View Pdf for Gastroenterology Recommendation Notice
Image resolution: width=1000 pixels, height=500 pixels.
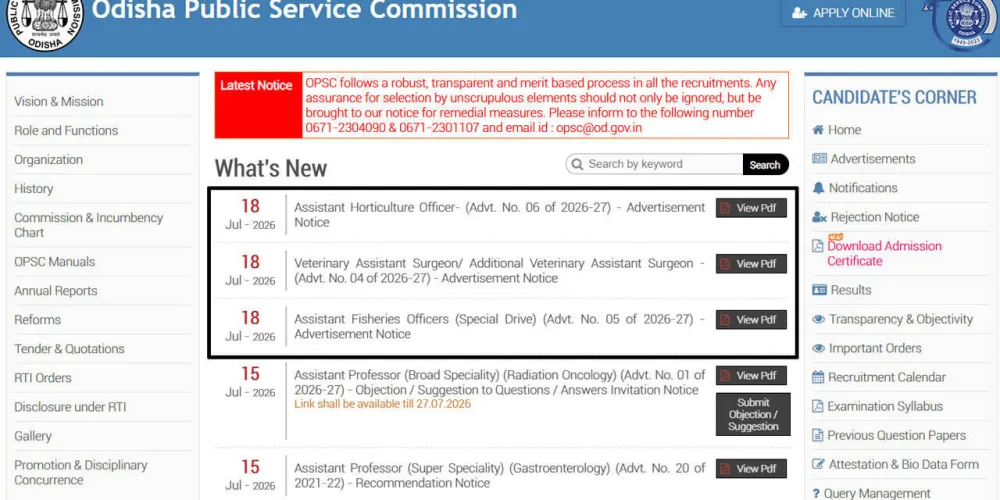751,469
